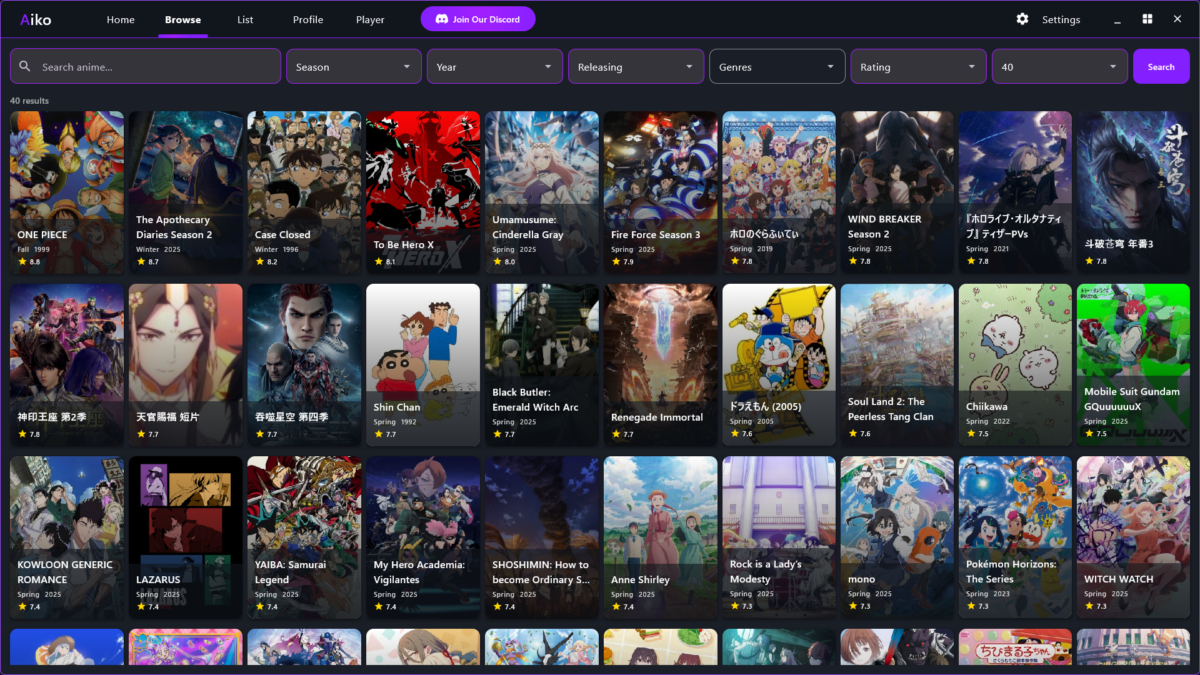Image resolution: width=1200 pixels, height=675 pixels.
Task: Click the Chiikawa card
Action: click(1016, 365)
